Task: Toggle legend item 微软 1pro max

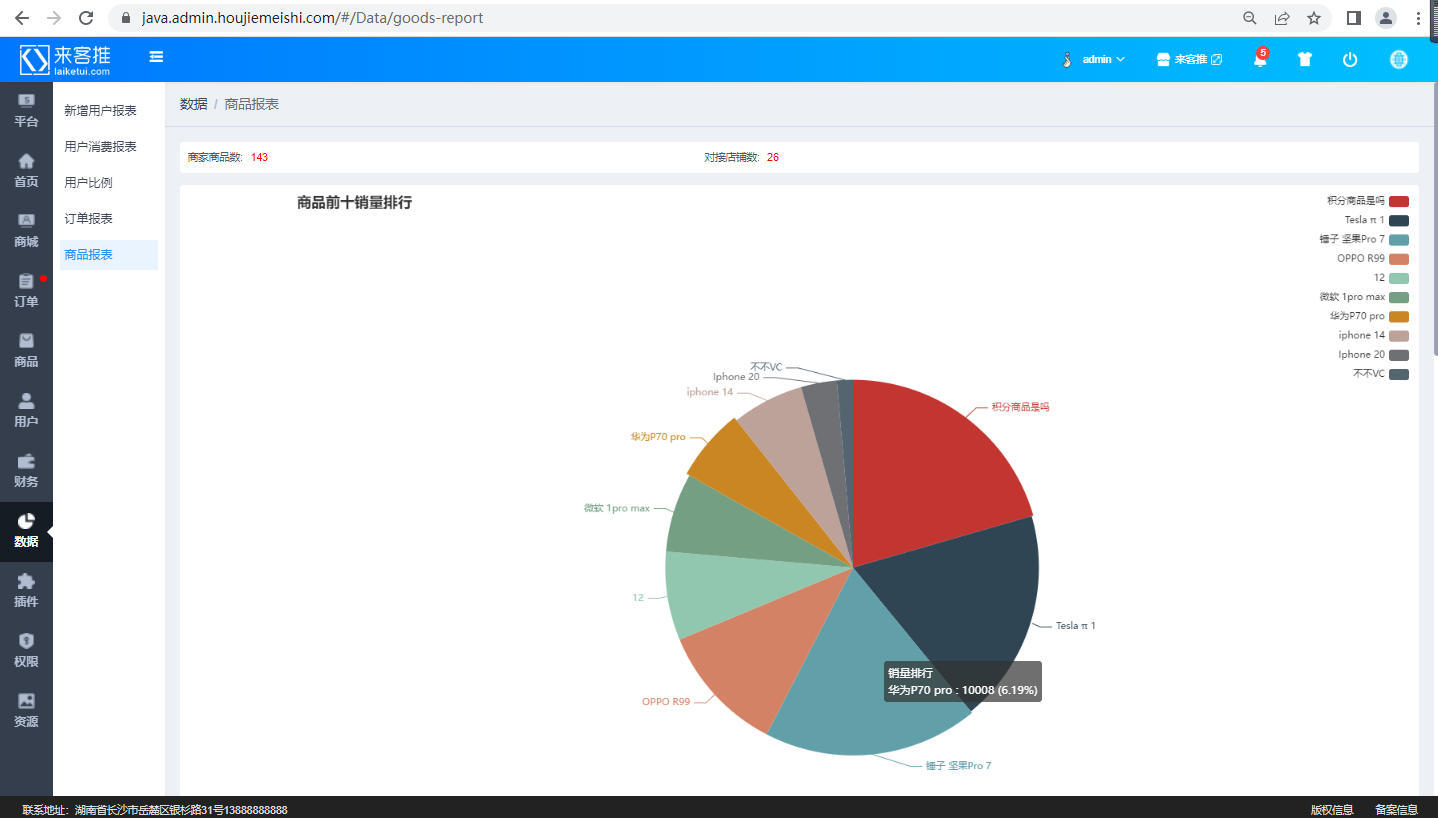Action: [x=1363, y=297]
